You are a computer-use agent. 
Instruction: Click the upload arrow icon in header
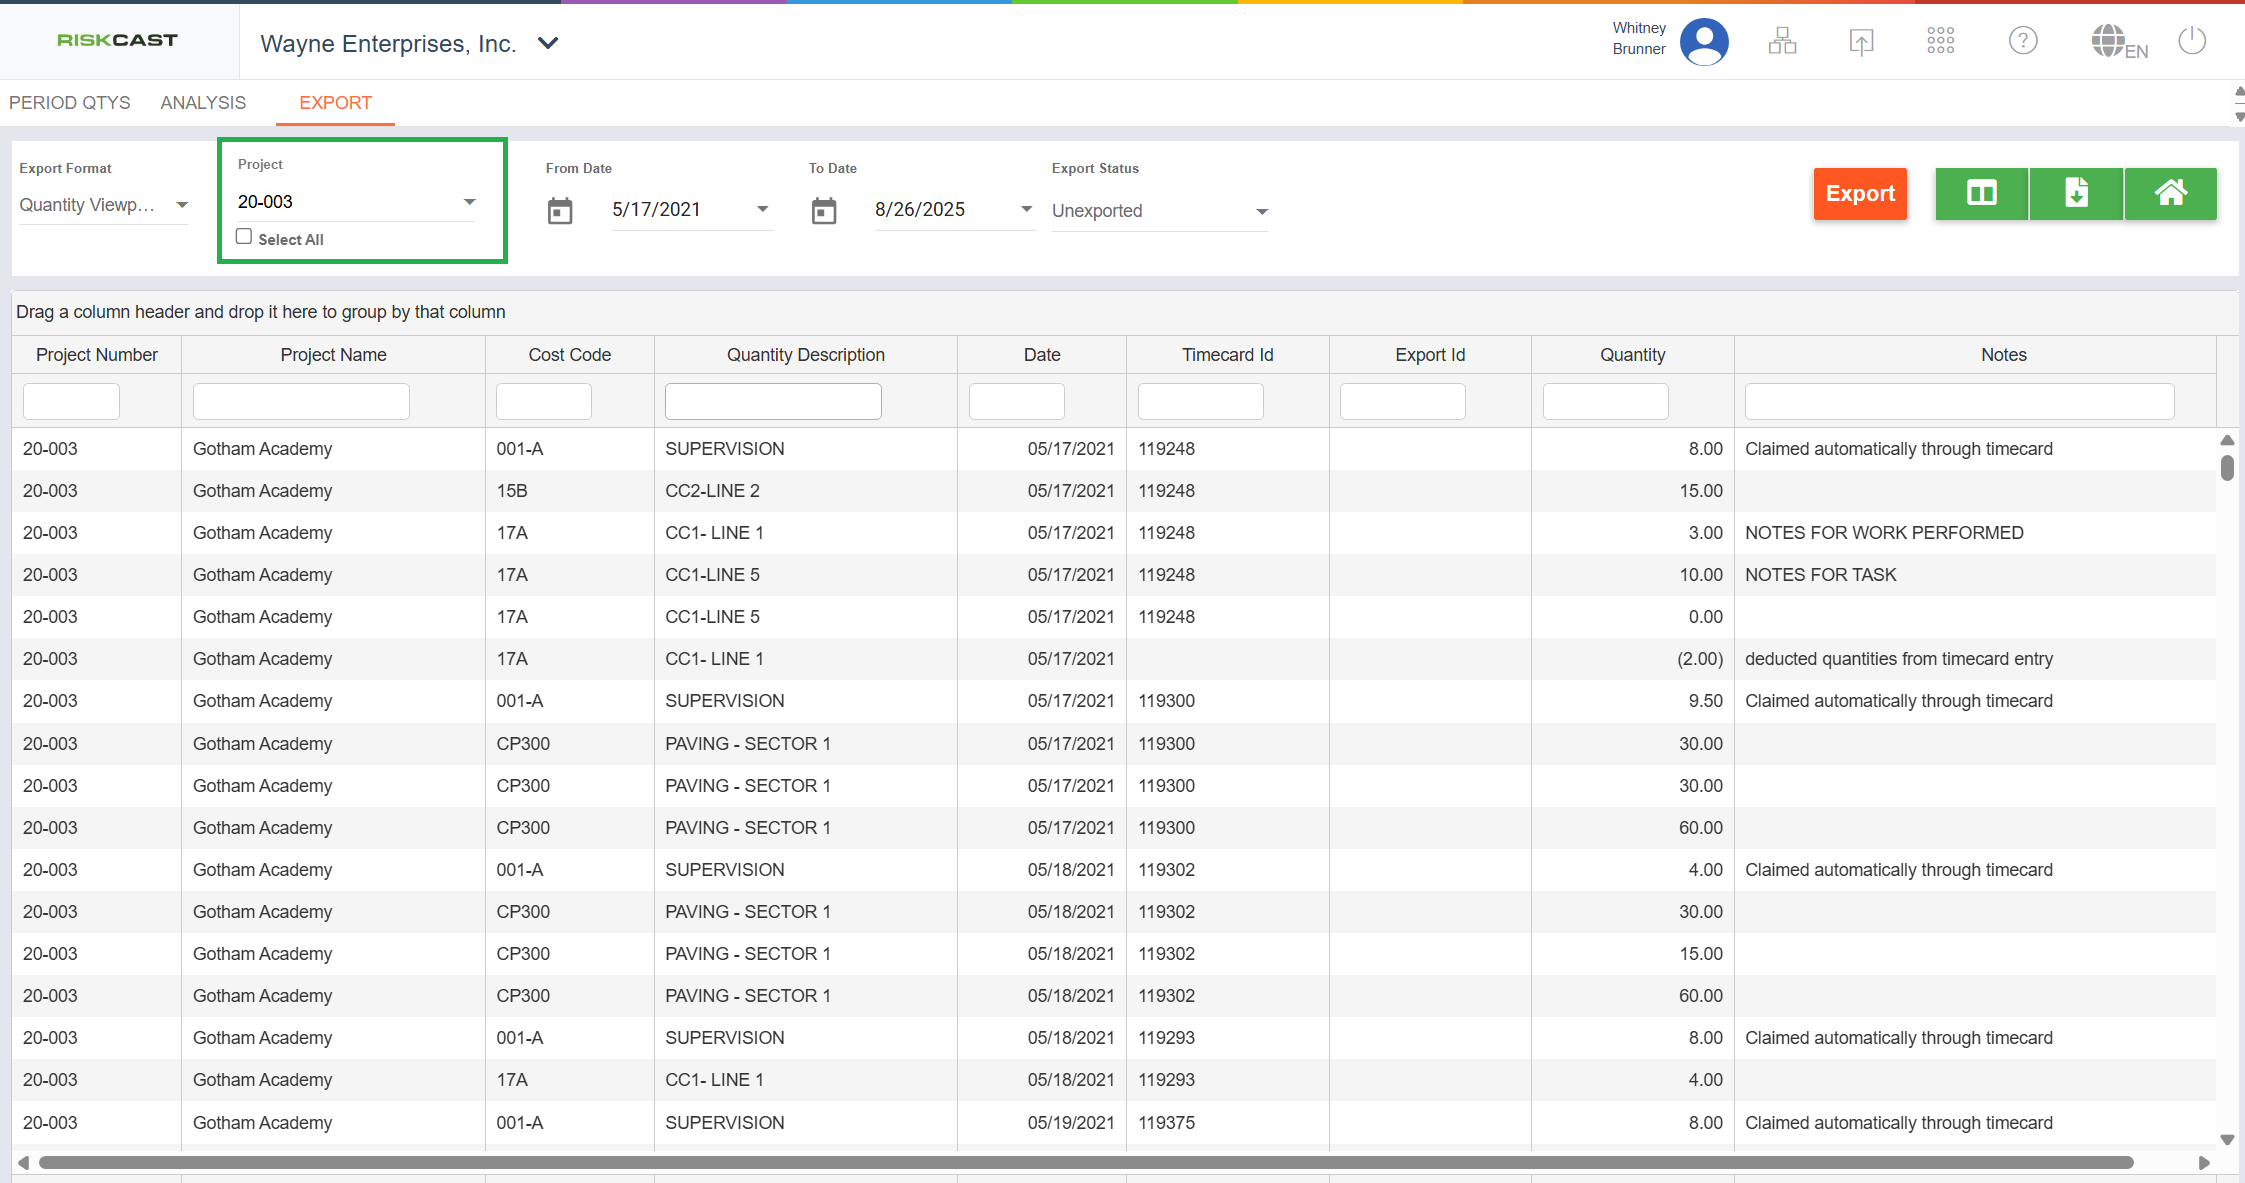tap(1861, 41)
